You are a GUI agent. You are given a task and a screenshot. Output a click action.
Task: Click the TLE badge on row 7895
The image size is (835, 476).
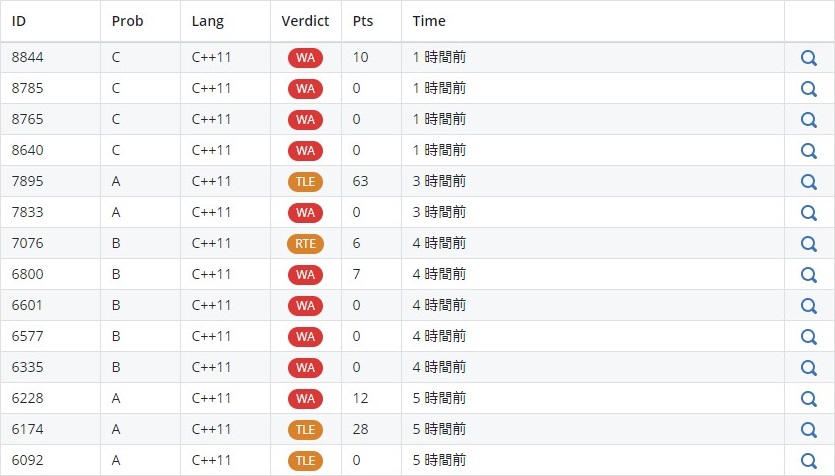[305, 182]
